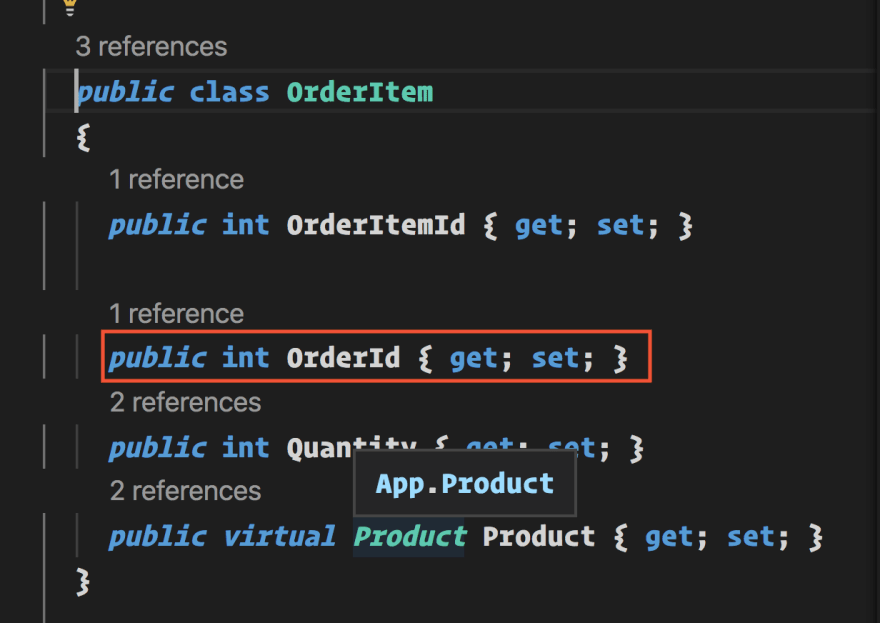Open 2 references above Product property
The image size is (880, 623).
[x=186, y=491]
